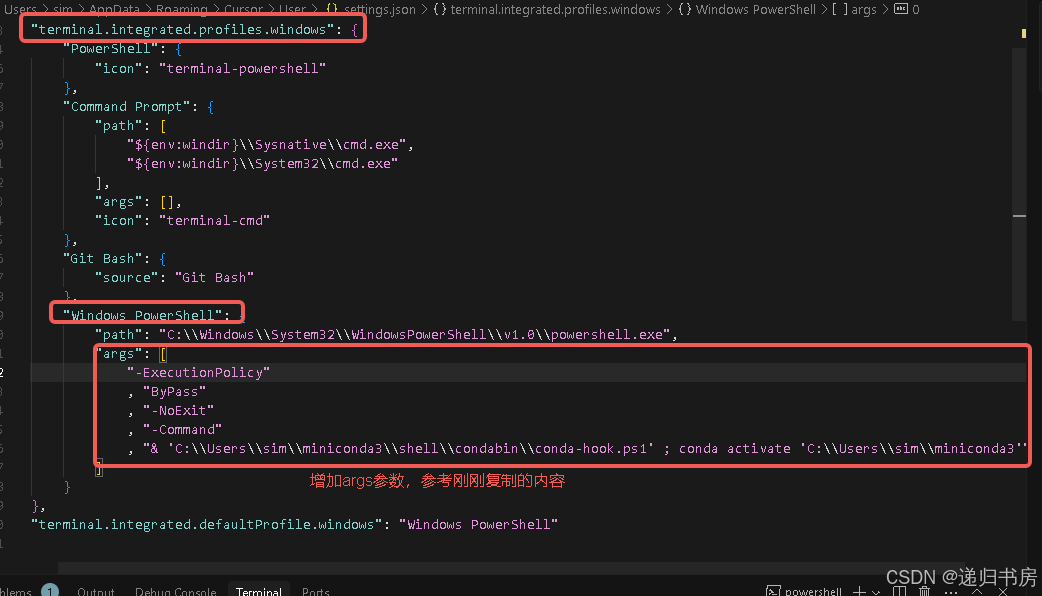Image resolution: width=1042 pixels, height=596 pixels.
Task: Click the sim breadcrumb
Action: 62,9
